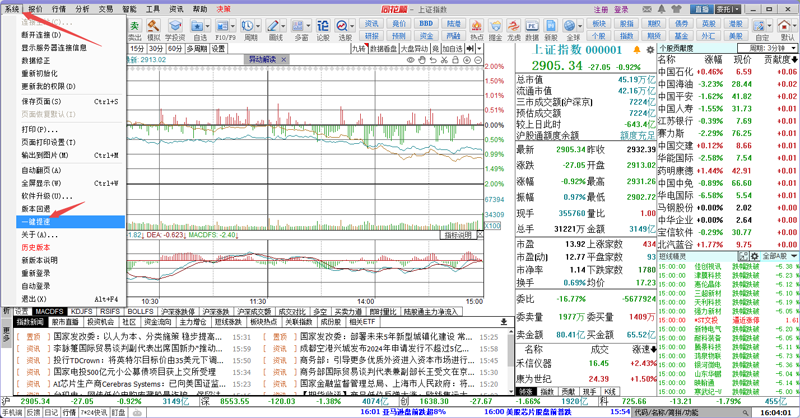Viewport: 800px width, 418px height.
Task: Open the 交易 menu
Action: tap(106, 8)
